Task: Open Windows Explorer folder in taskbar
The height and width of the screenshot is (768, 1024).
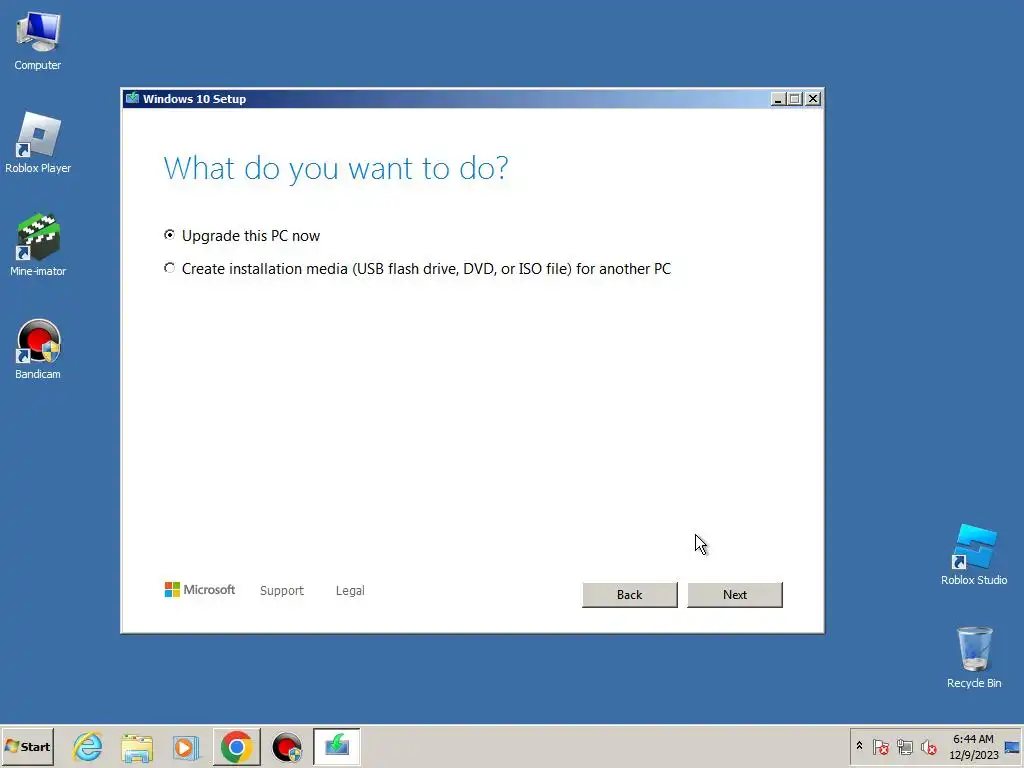Action: tap(137, 746)
